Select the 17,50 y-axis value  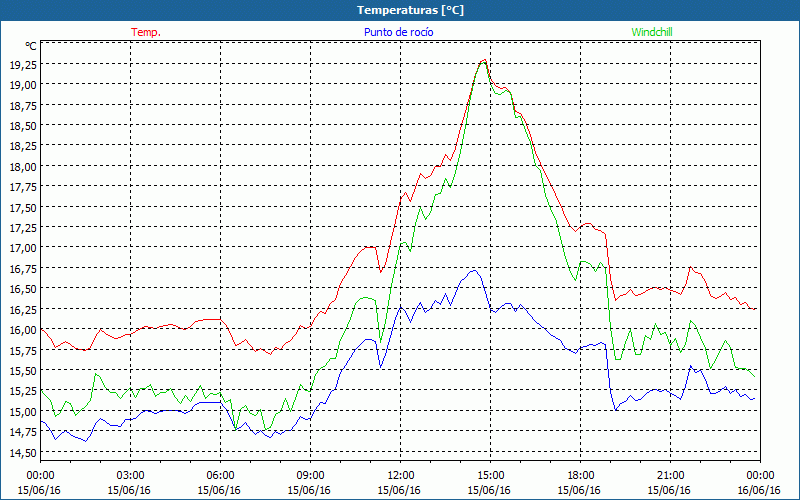click(23, 207)
